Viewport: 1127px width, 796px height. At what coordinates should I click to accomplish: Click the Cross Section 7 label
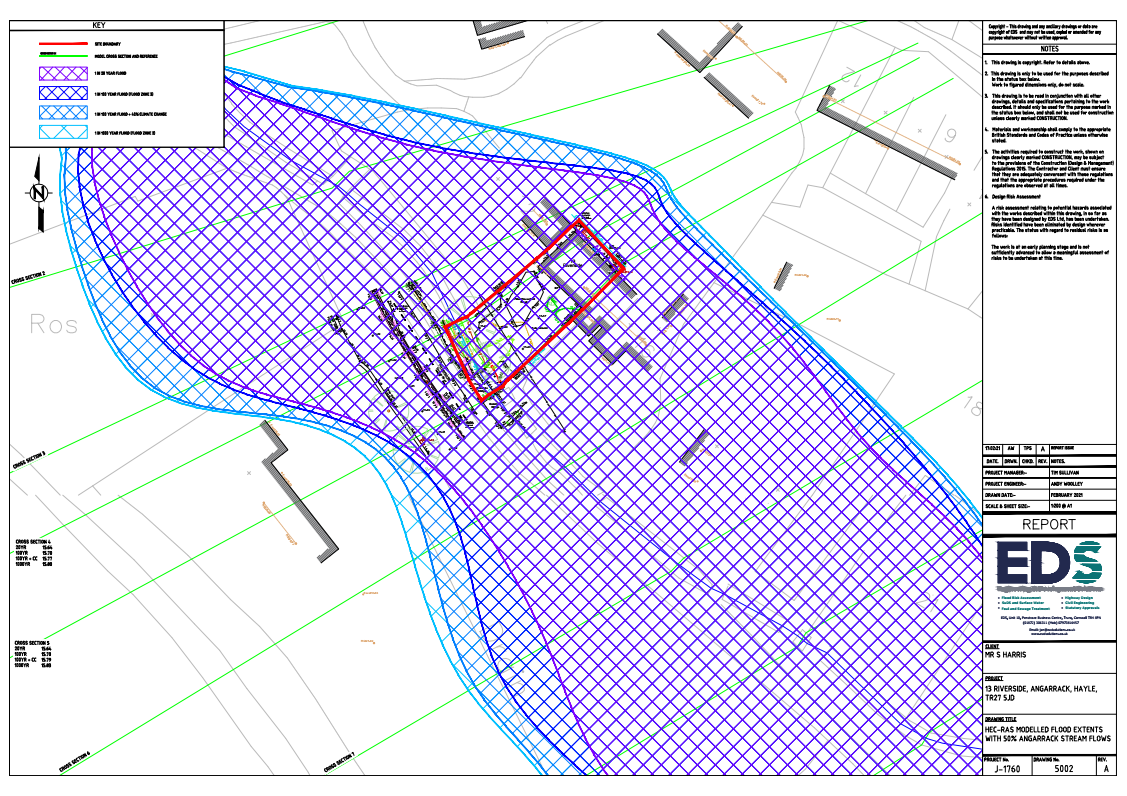coord(340,761)
